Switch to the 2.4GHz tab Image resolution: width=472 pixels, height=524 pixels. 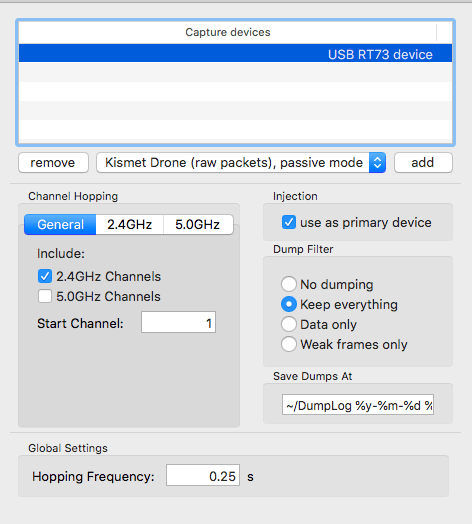(x=130, y=225)
